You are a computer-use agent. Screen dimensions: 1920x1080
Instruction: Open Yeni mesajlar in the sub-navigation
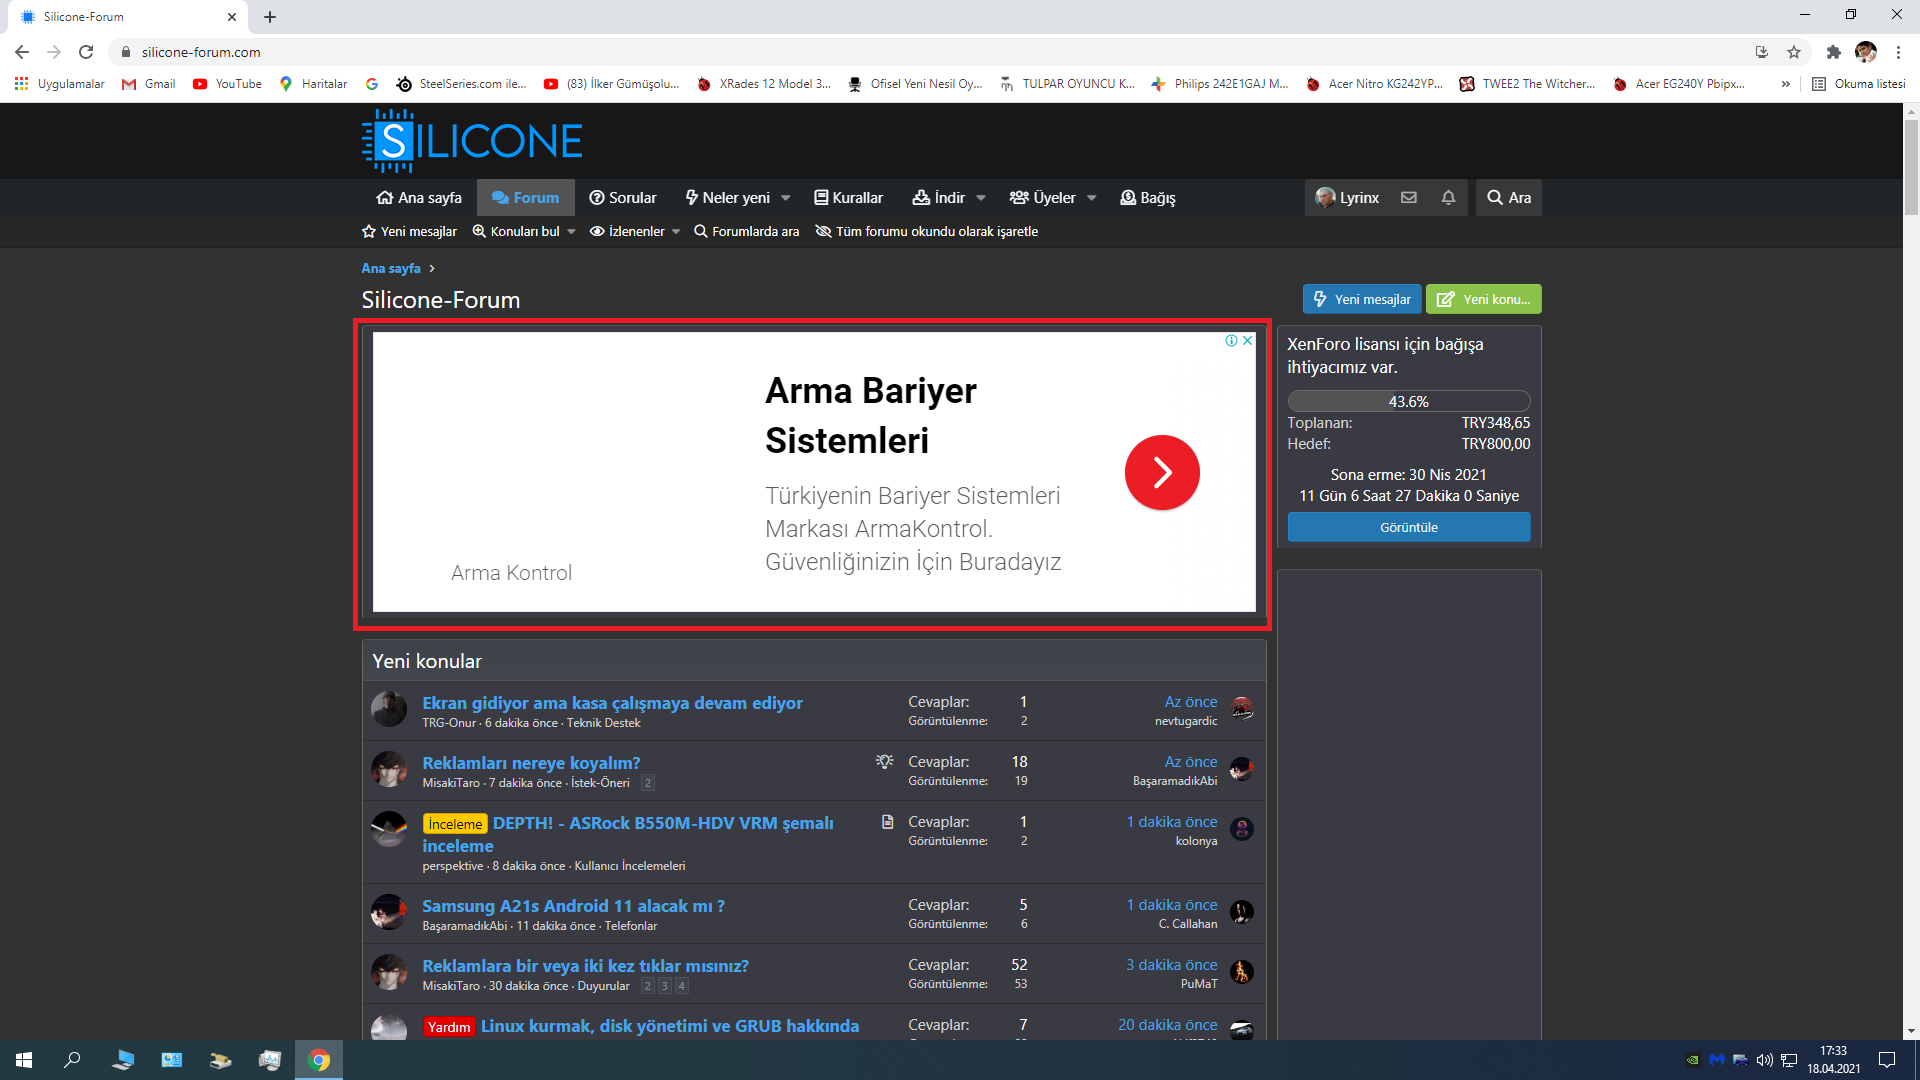(409, 231)
